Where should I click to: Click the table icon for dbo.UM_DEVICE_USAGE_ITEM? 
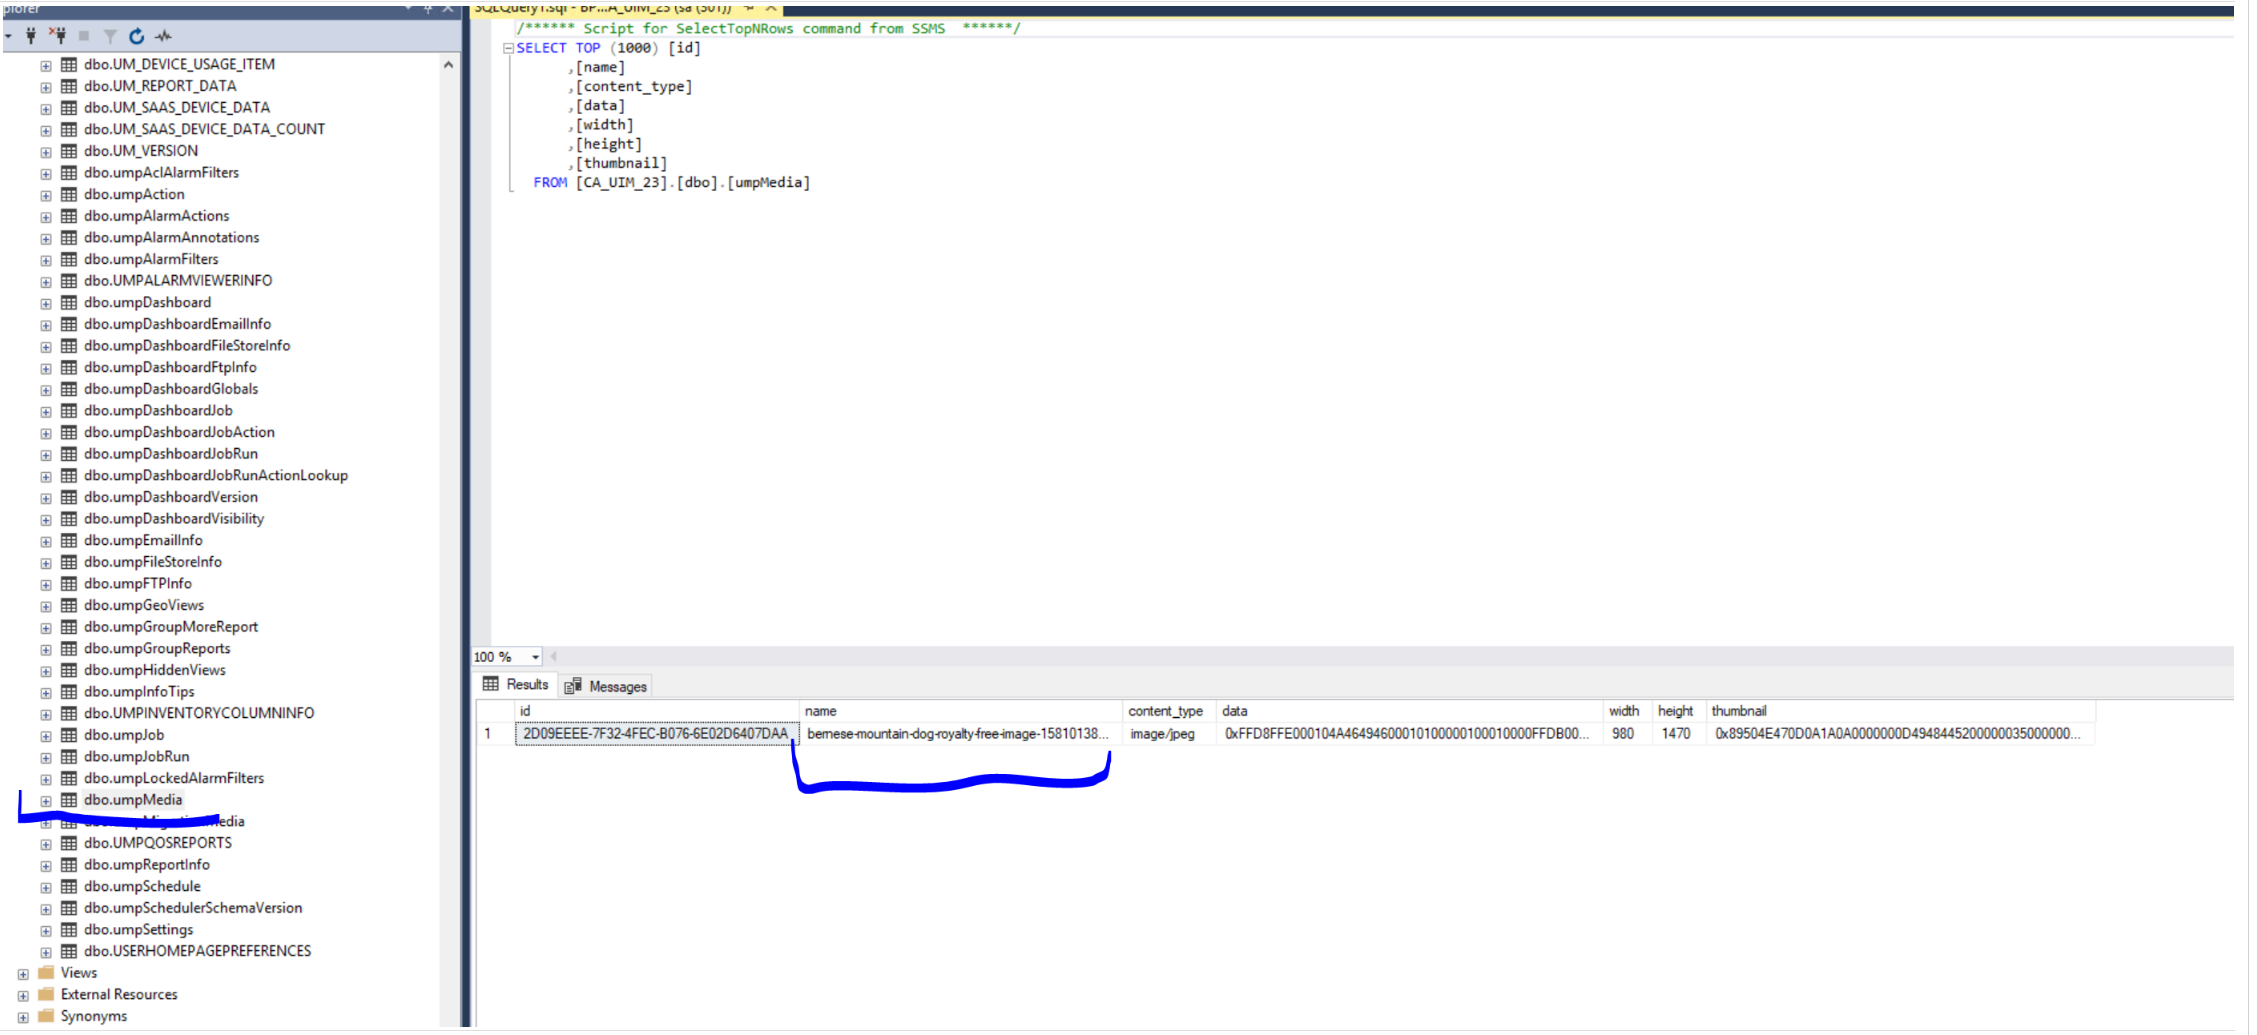coord(69,64)
